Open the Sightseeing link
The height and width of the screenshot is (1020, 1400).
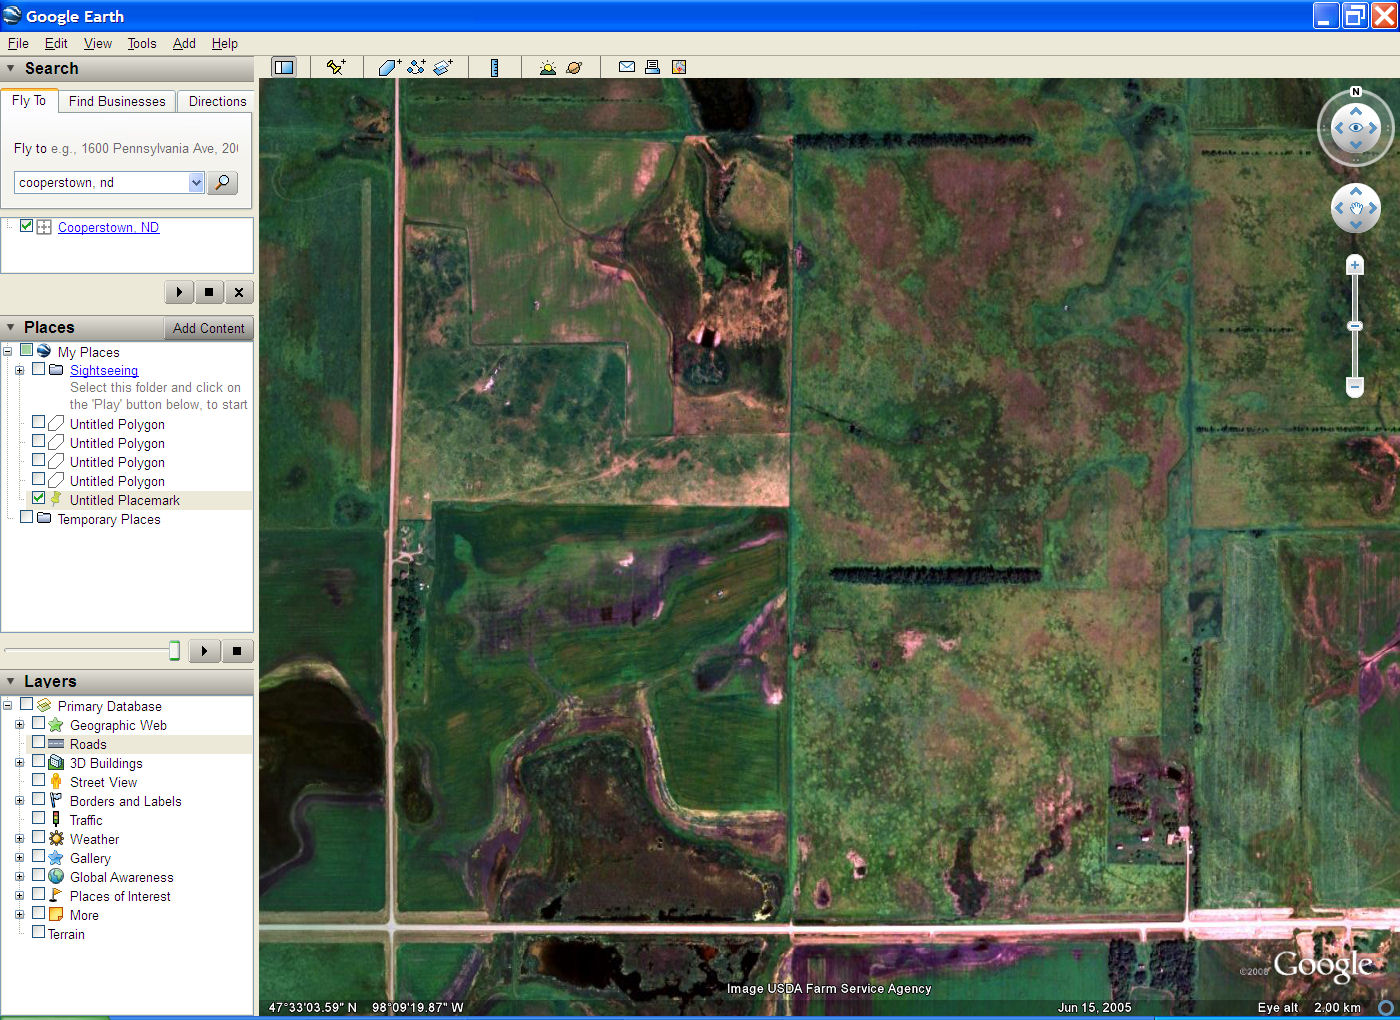click(104, 370)
